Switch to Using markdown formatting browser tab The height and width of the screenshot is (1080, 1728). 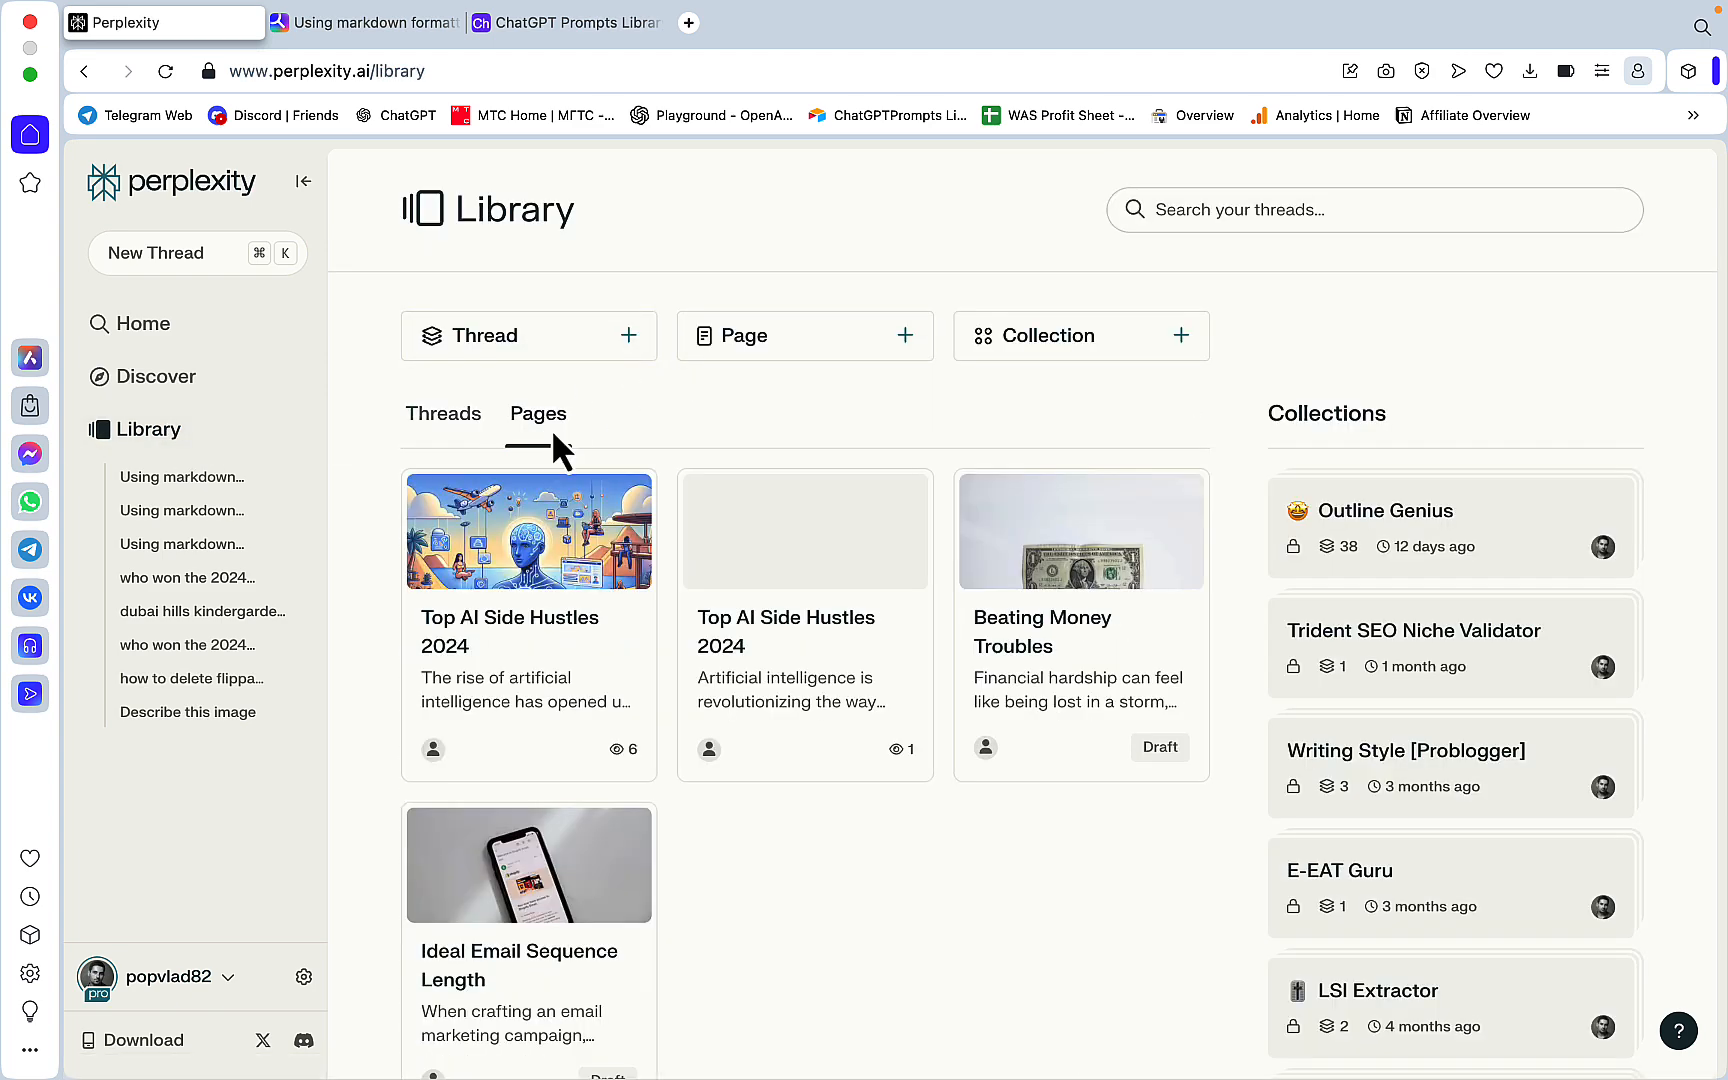366,23
